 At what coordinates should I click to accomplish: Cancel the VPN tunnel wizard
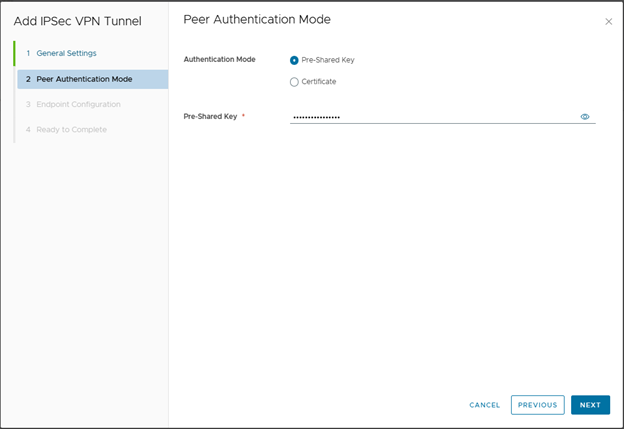485,405
